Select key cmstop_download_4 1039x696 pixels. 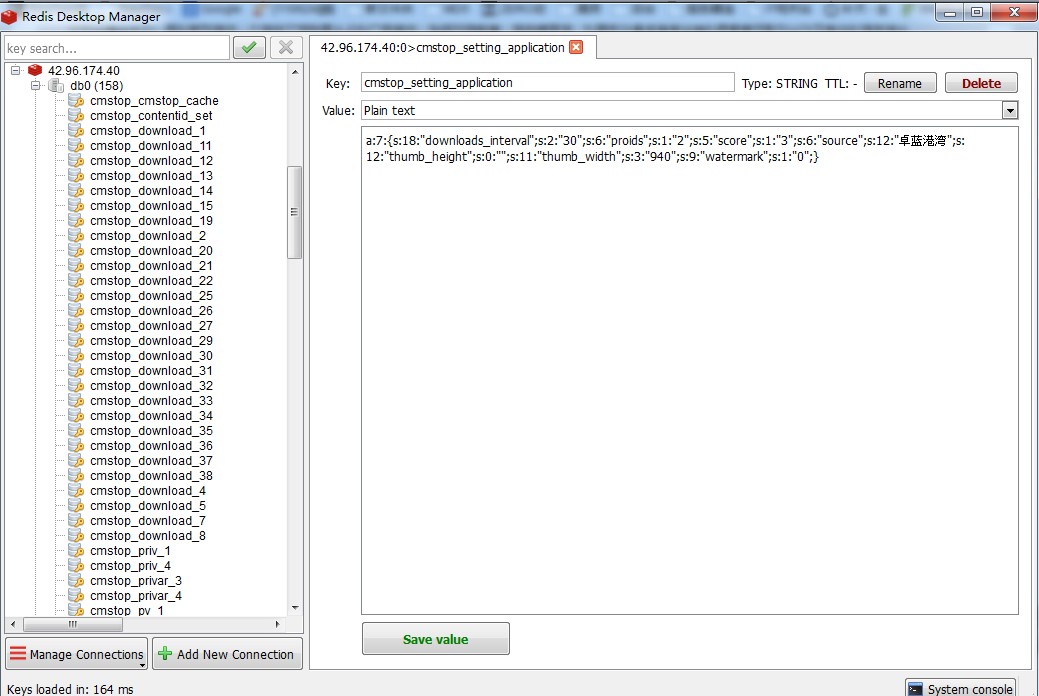(148, 491)
